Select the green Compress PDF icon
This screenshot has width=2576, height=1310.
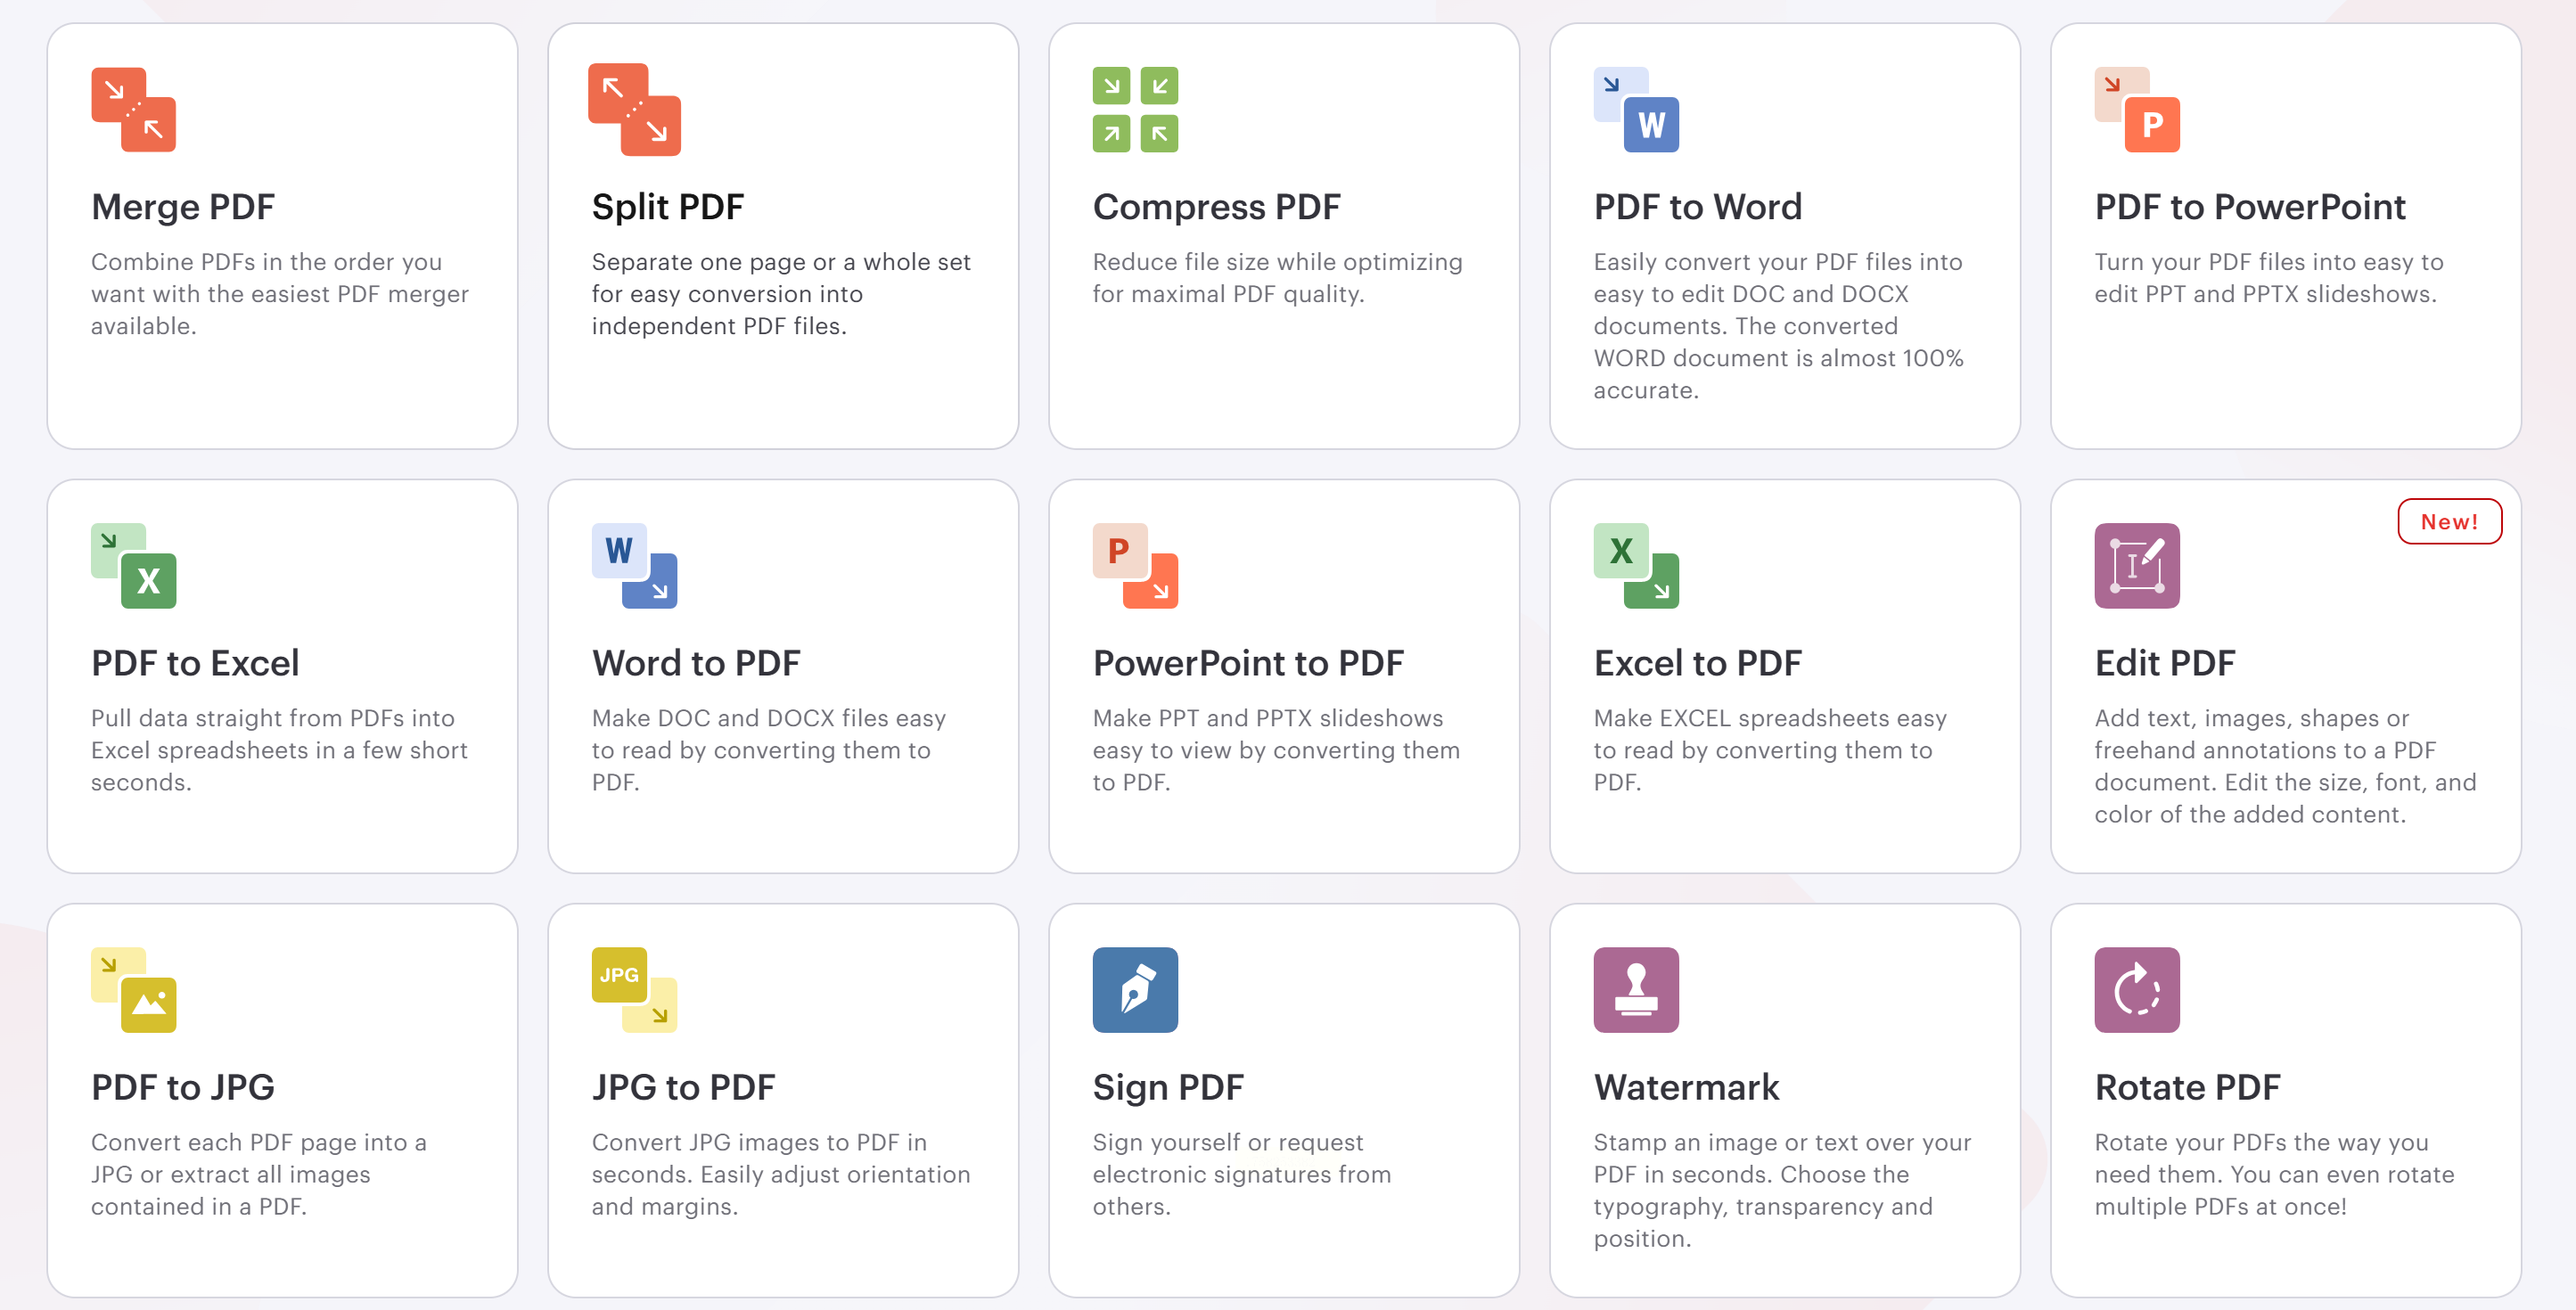click(x=1135, y=110)
